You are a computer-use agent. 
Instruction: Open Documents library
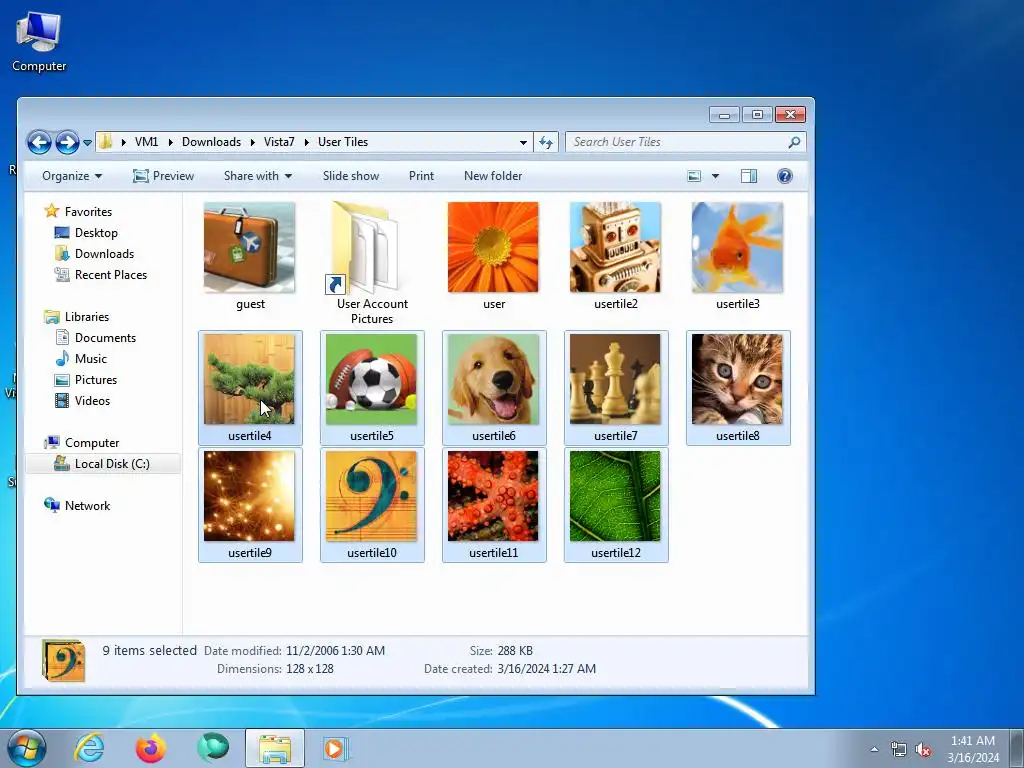click(x=105, y=338)
